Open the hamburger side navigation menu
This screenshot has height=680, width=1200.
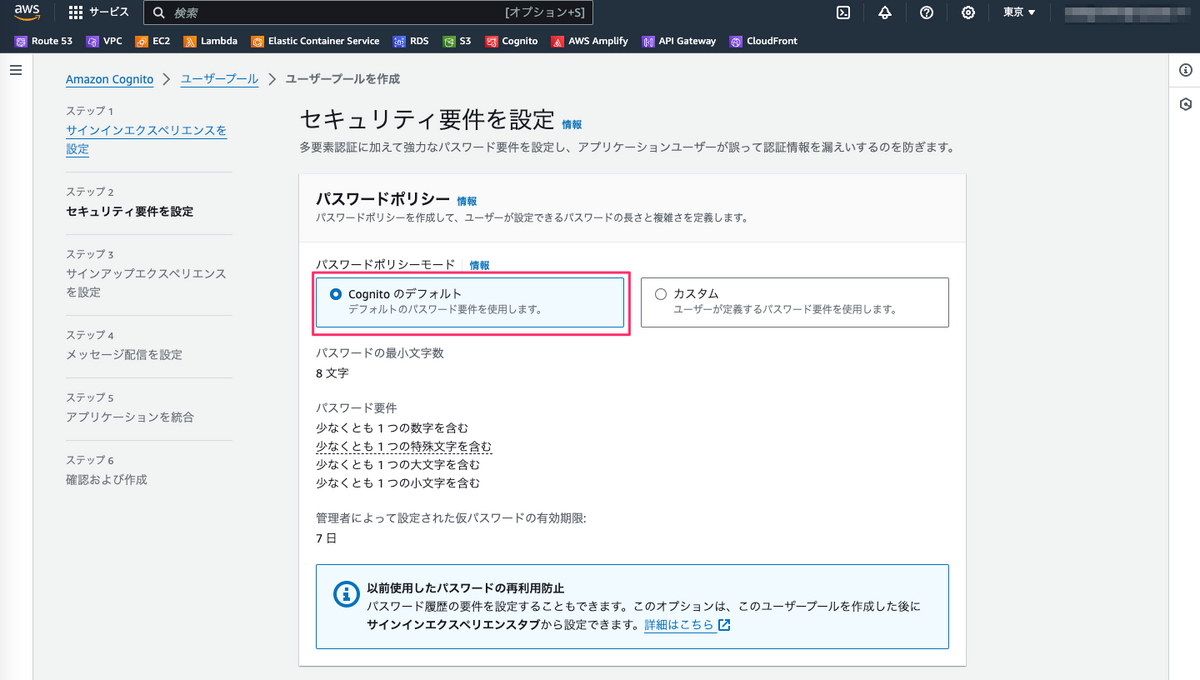pyautogui.click(x=16, y=70)
